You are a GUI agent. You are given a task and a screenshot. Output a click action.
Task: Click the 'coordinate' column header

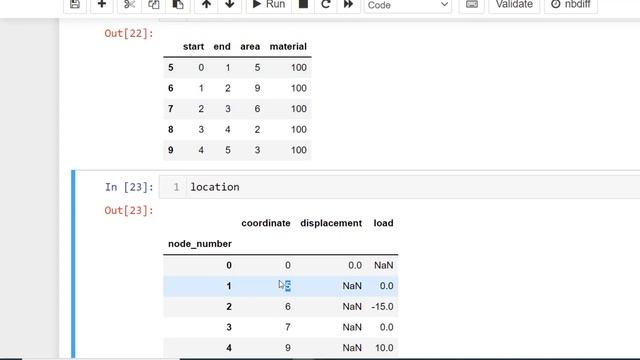coord(266,223)
